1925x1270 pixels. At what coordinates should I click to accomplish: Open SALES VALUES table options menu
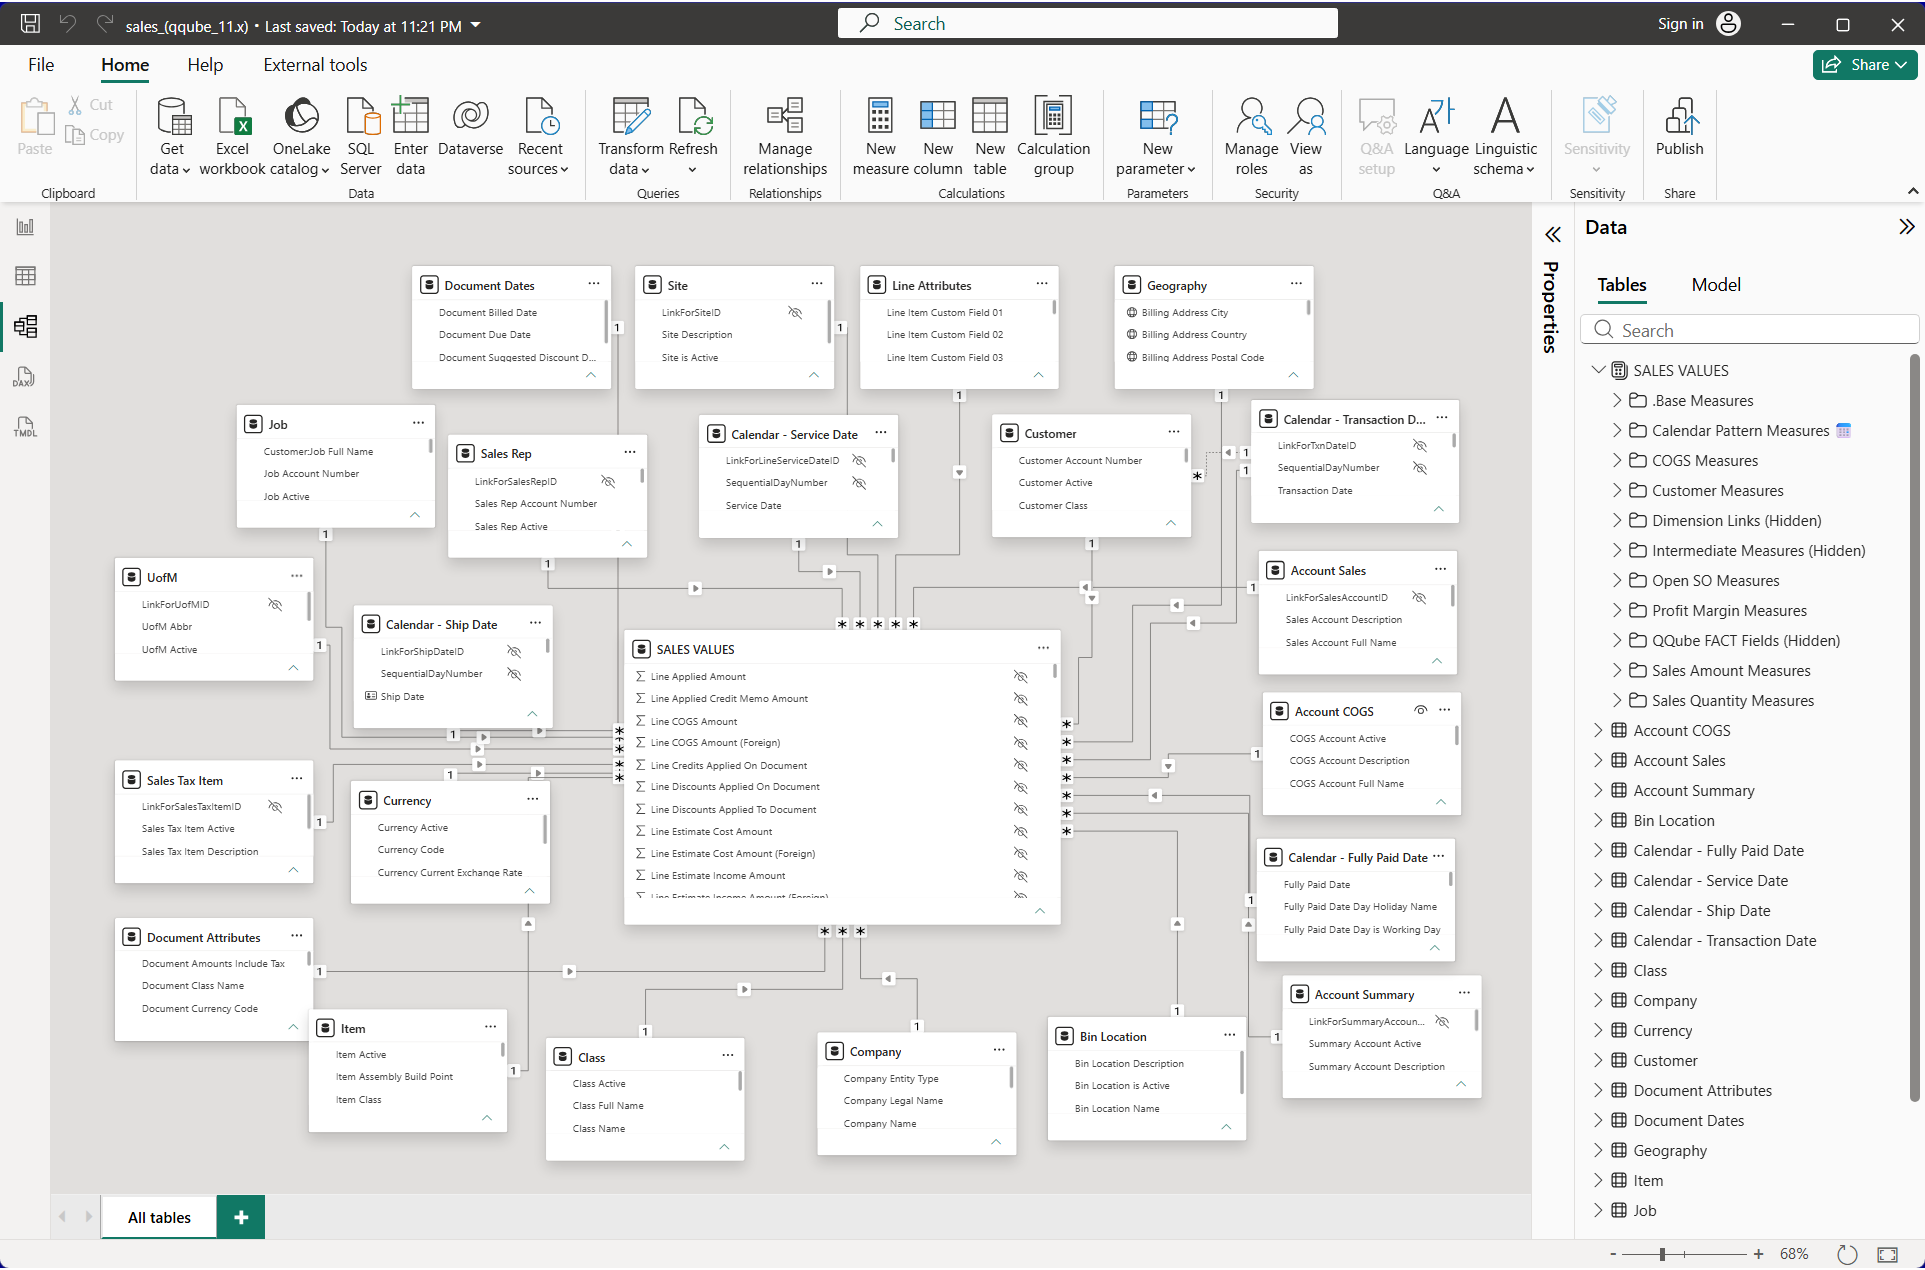point(1043,648)
